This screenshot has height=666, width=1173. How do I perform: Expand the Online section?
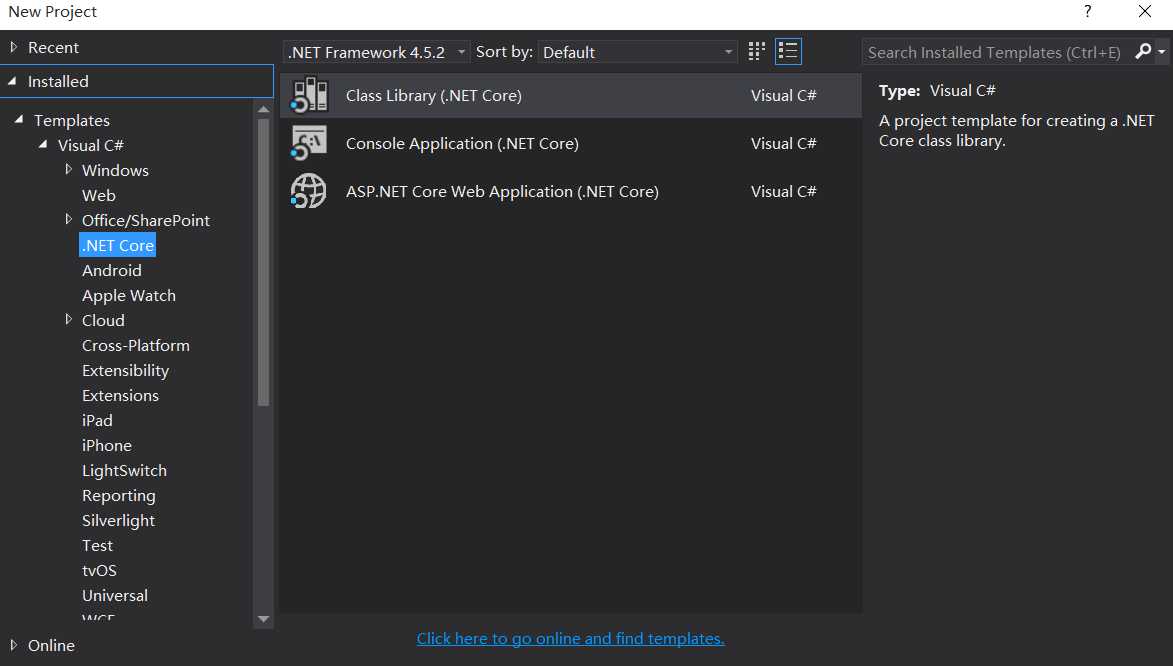click(13, 644)
